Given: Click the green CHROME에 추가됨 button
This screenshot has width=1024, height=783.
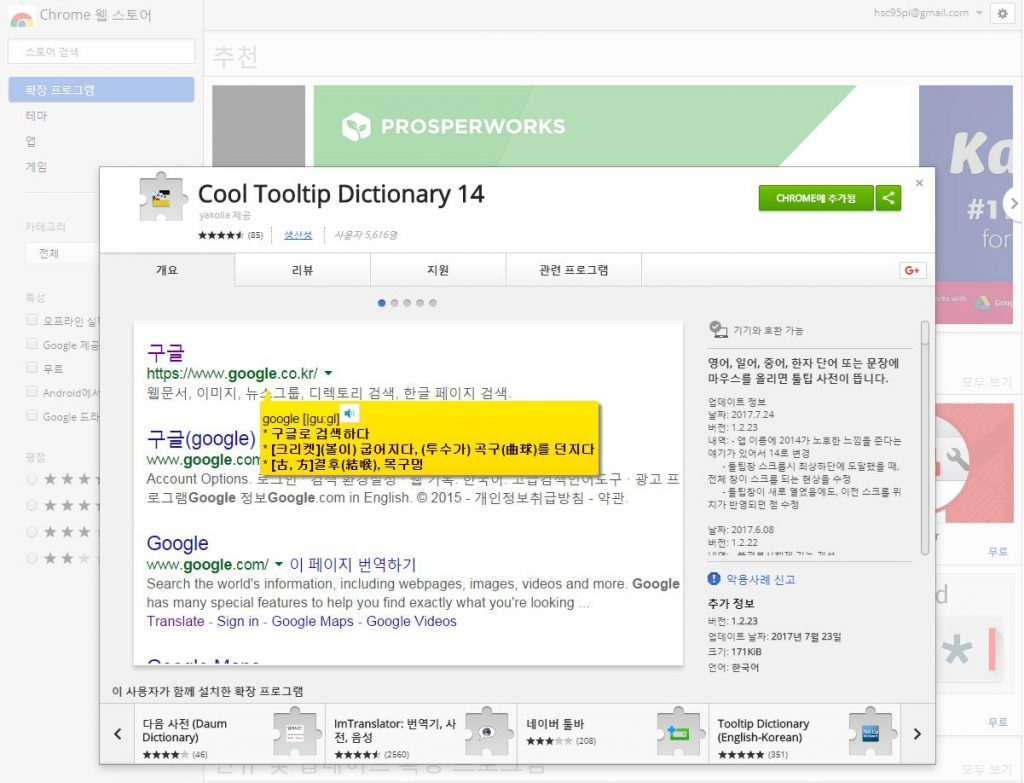Looking at the screenshot, I should tap(815, 198).
